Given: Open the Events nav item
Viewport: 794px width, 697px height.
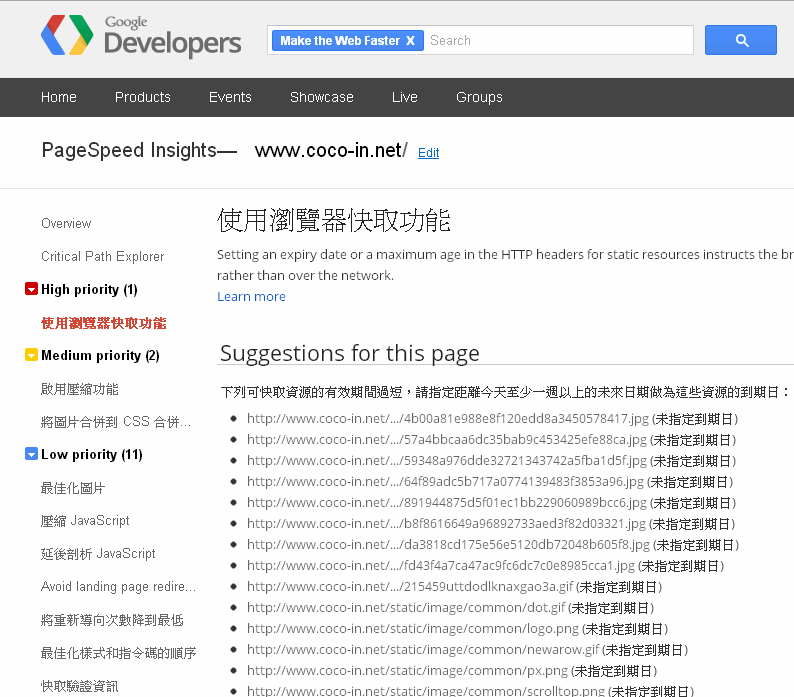Looking at the screenshot, I should point(230,97).
